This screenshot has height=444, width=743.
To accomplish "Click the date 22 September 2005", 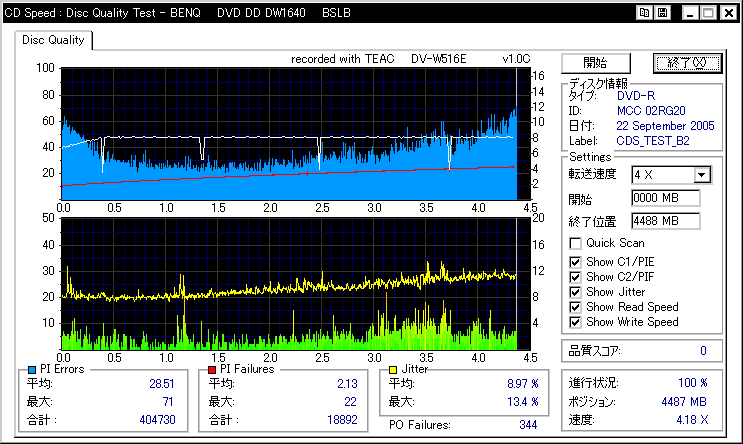I will [665, 126].
